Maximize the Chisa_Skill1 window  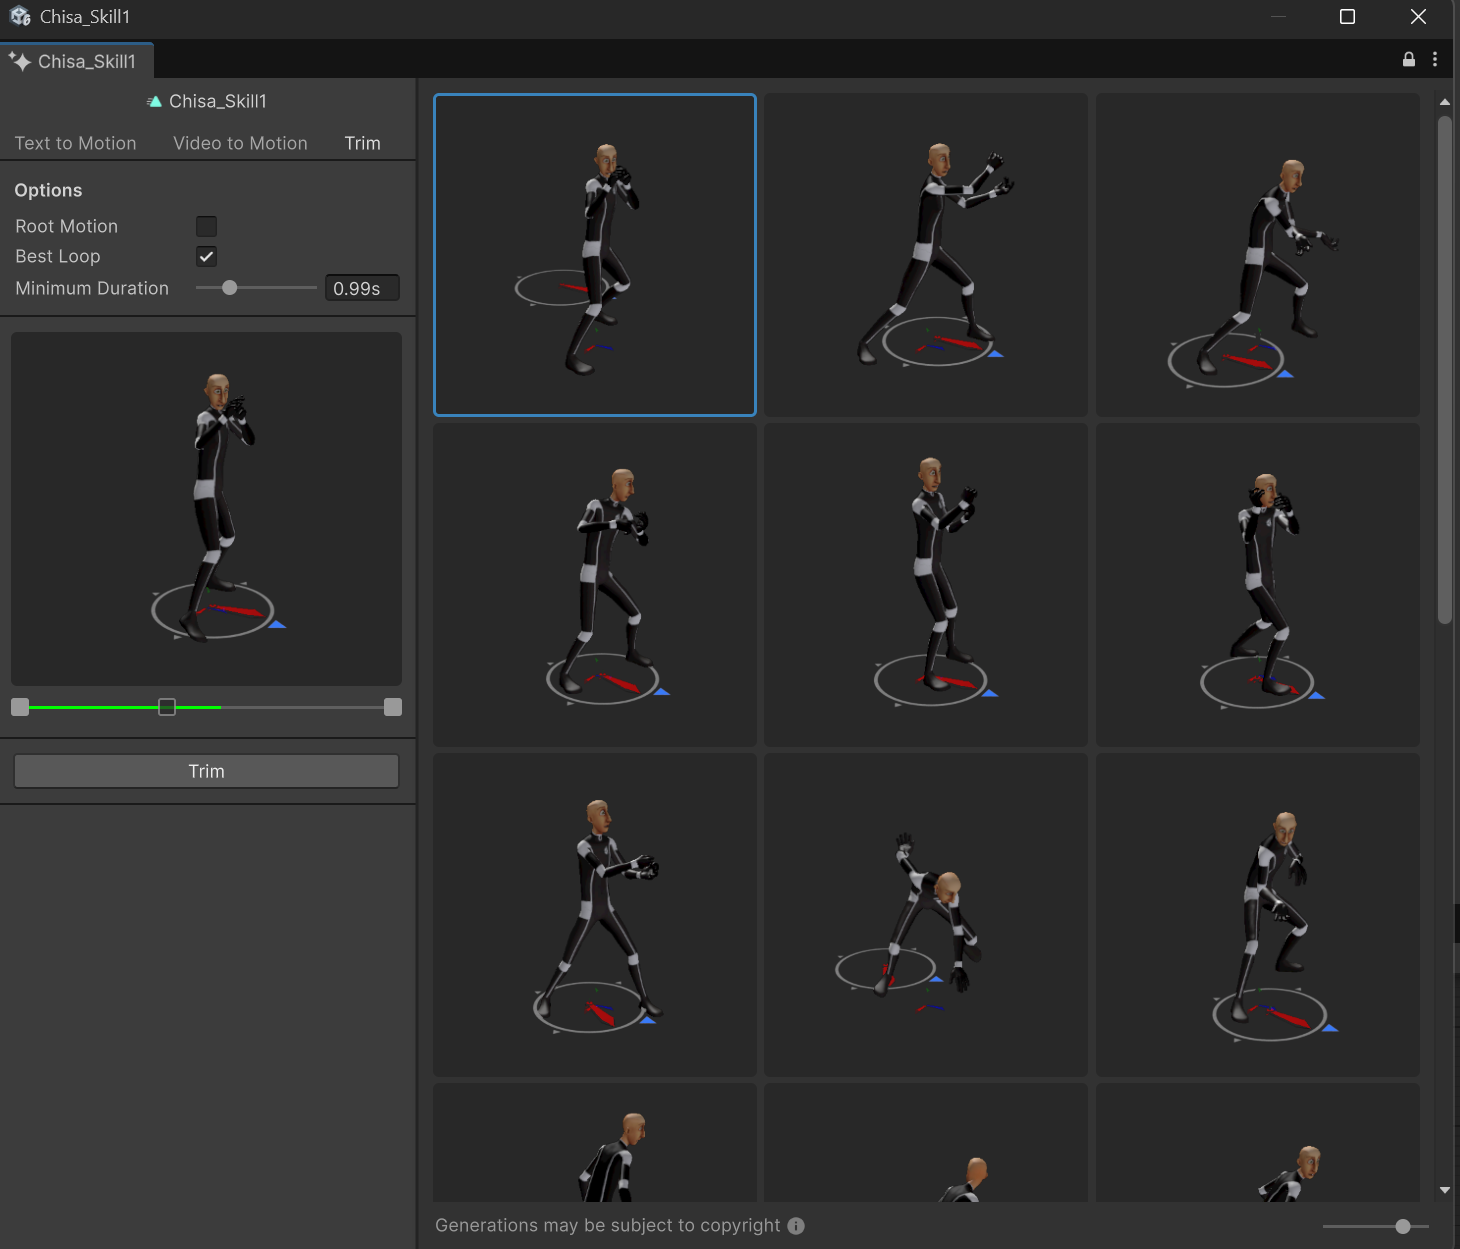point(1347,16)
